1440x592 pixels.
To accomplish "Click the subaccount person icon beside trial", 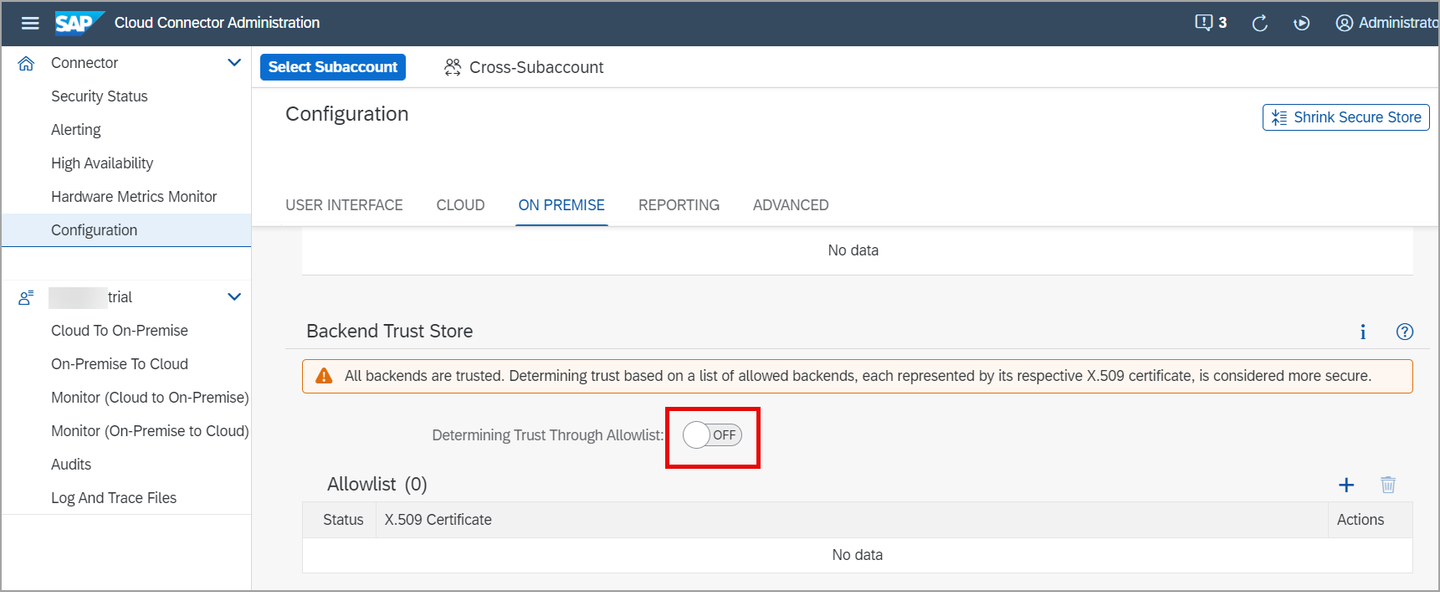I will 26,297.
